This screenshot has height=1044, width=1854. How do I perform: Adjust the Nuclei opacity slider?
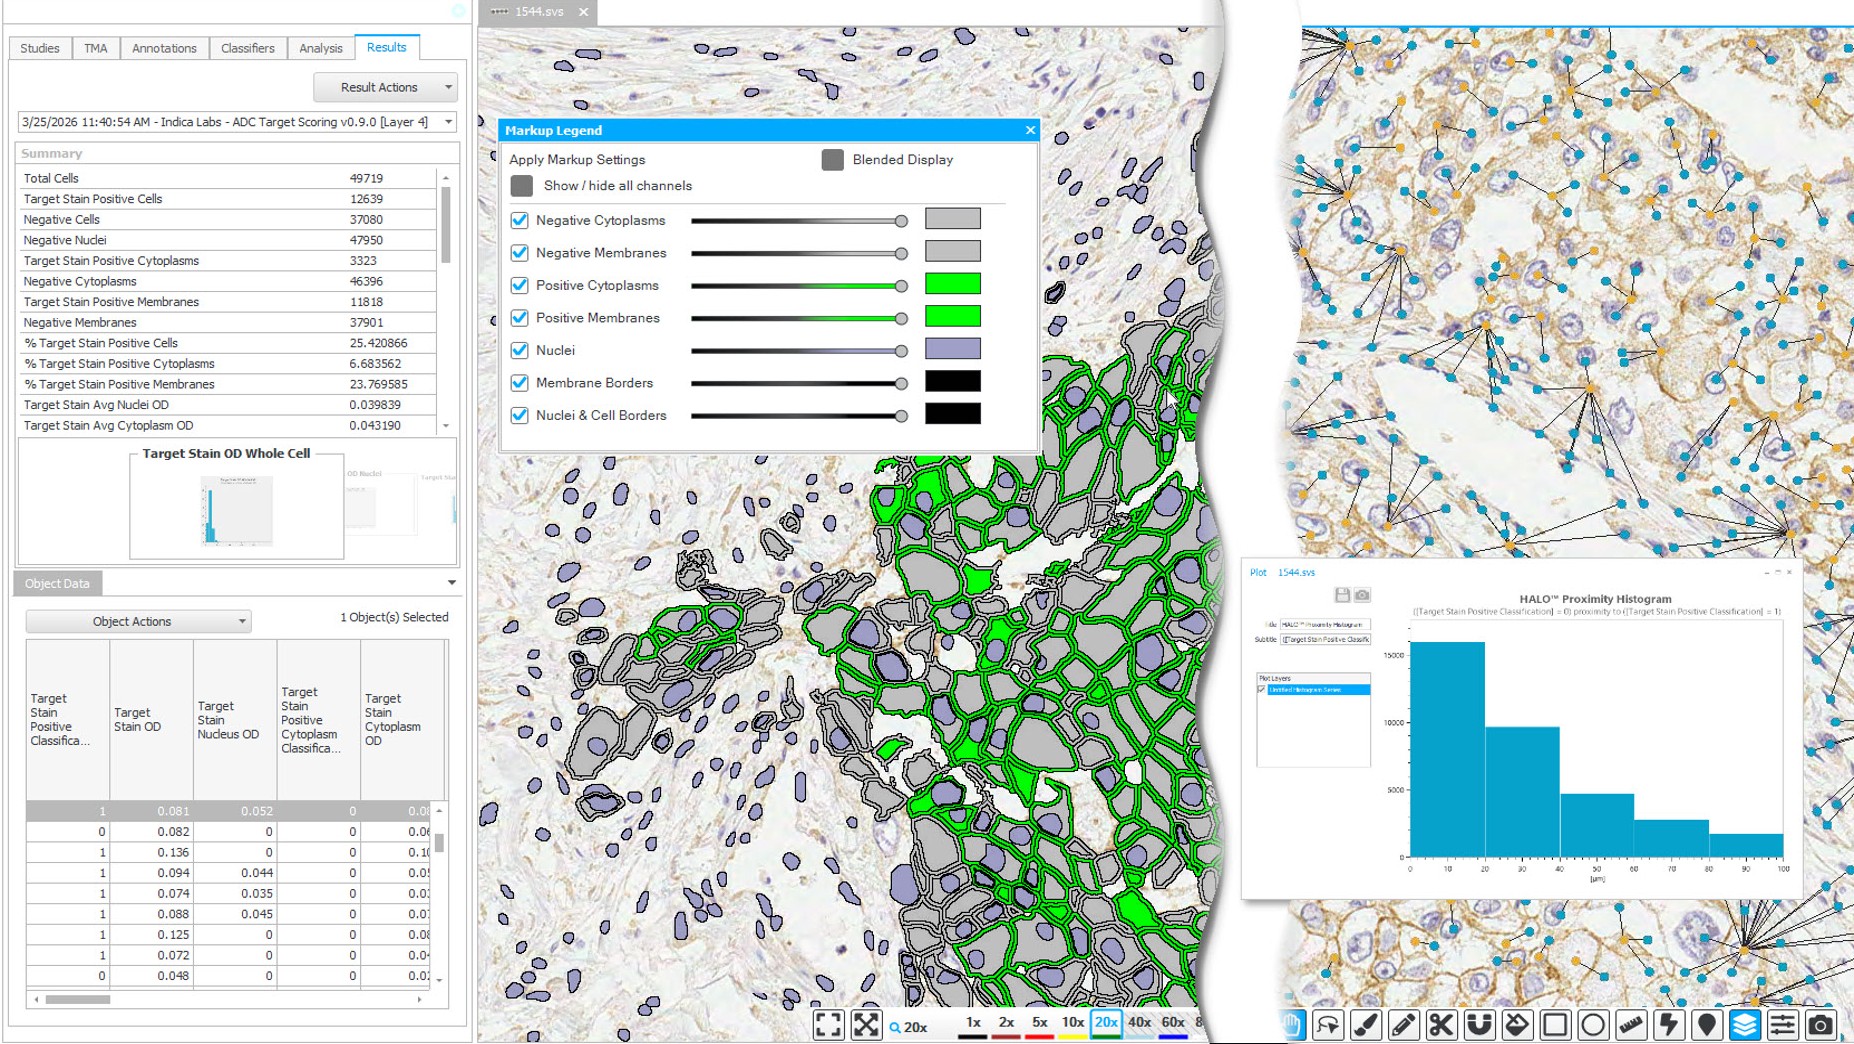[x=800, y=351]
